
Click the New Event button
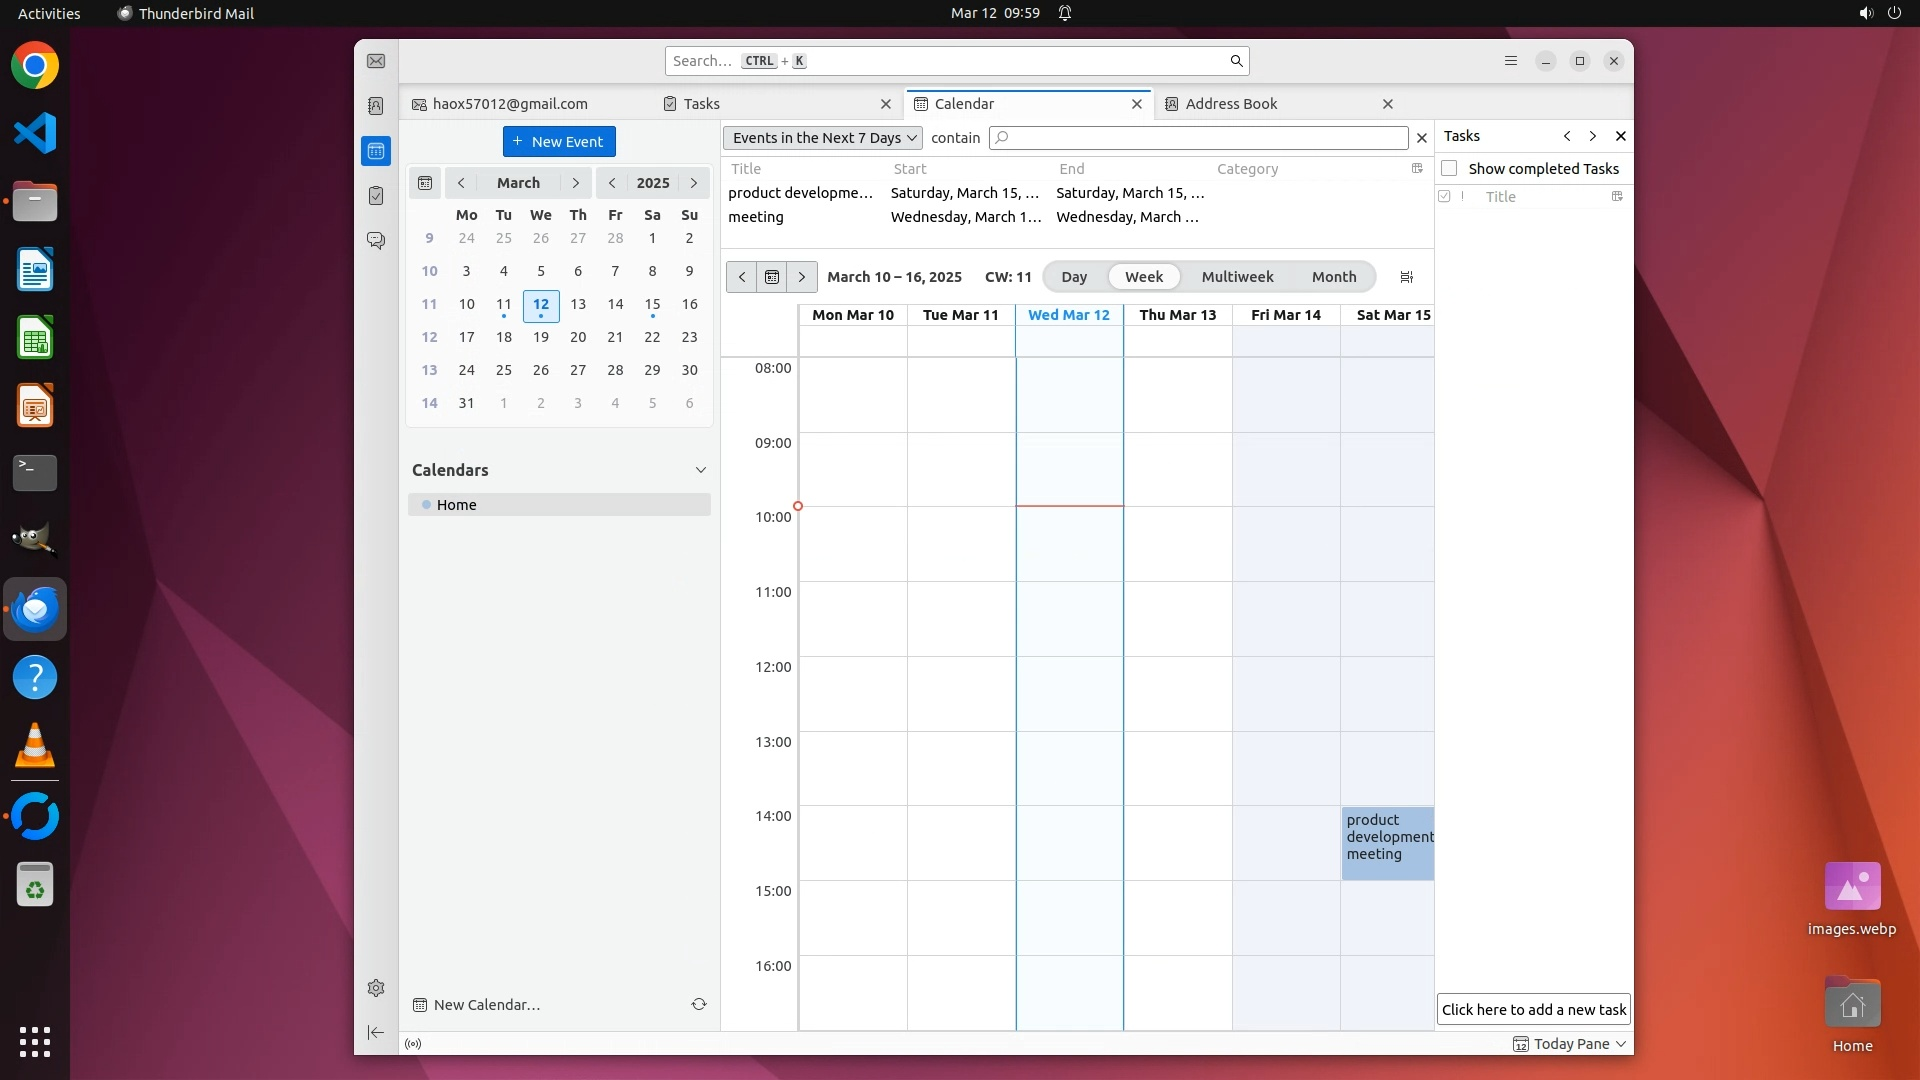point(559,142)
